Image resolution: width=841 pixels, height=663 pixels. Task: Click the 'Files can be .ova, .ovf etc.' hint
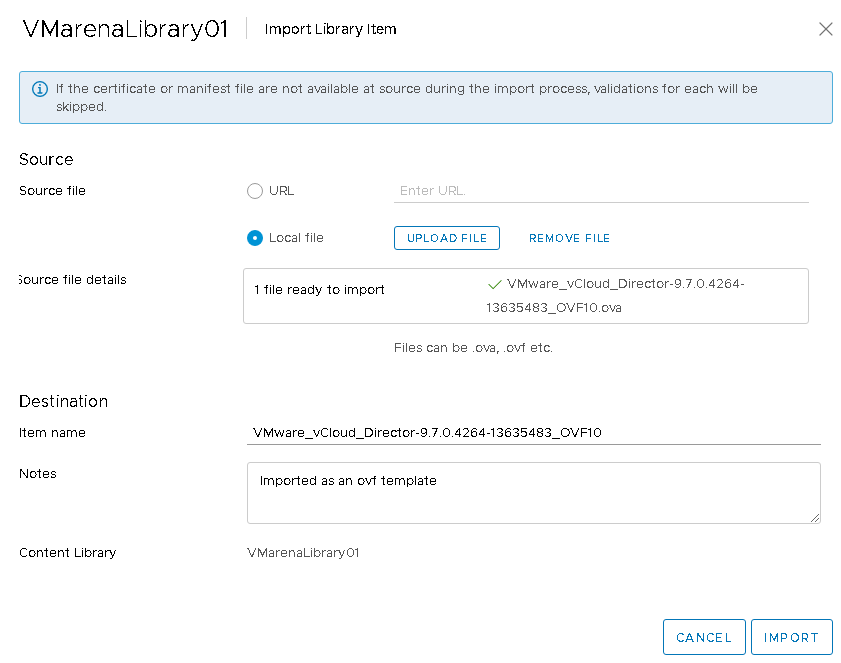pos(473,348)
